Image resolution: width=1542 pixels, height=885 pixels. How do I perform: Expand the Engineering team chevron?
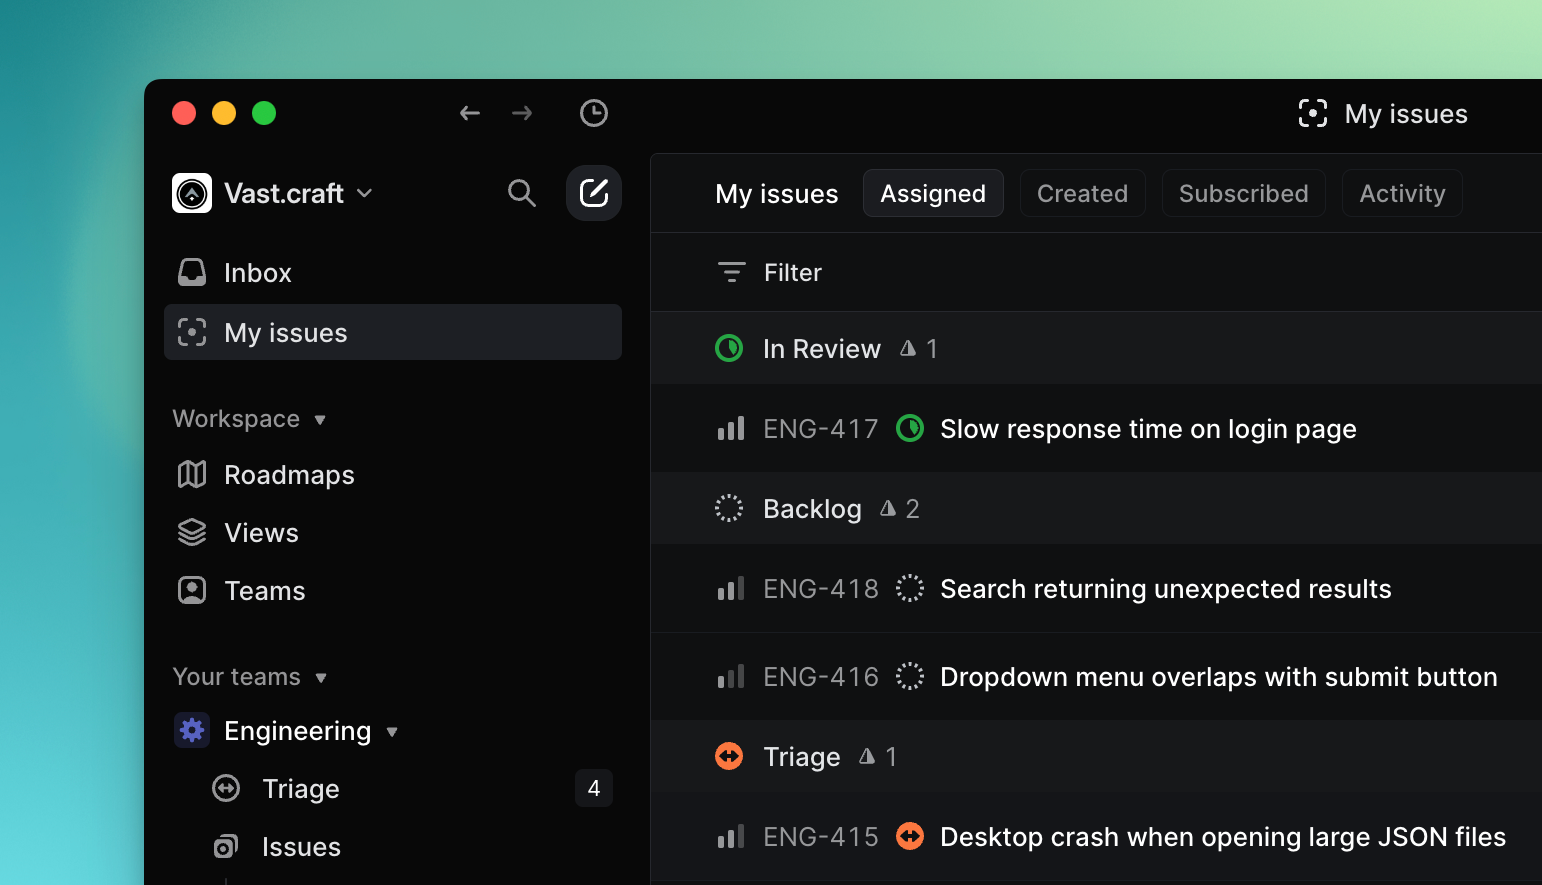click(x=390, y=731)
